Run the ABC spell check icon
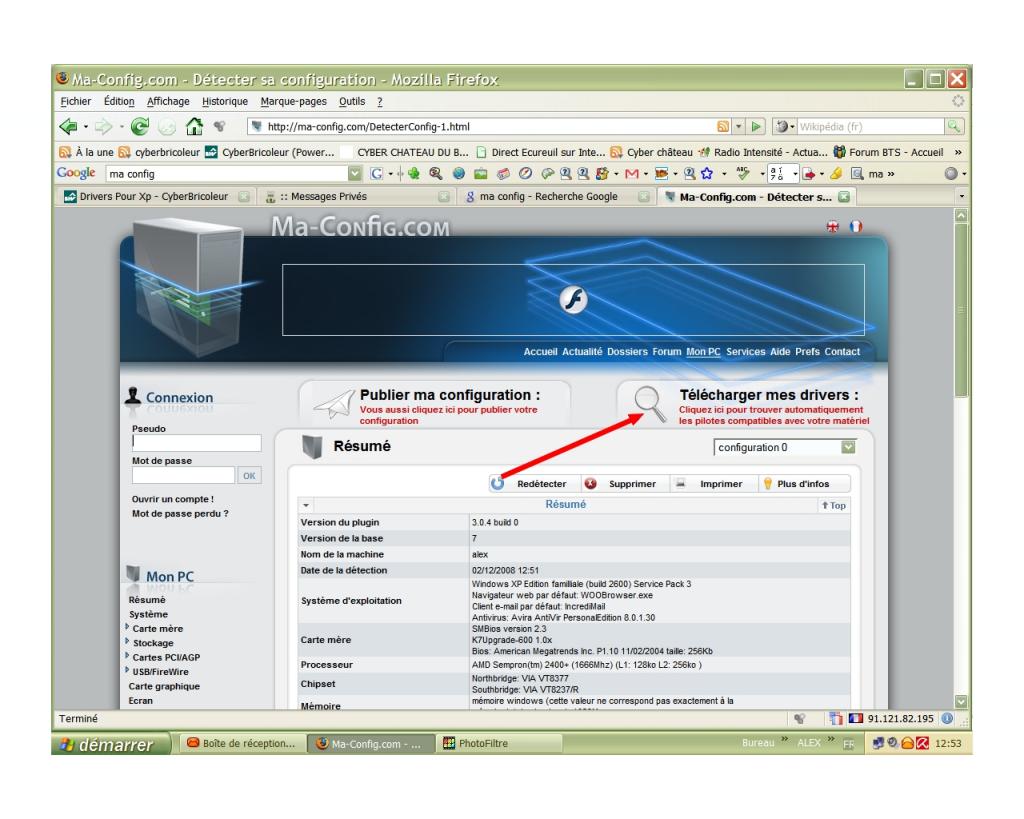 pos(743,173)
